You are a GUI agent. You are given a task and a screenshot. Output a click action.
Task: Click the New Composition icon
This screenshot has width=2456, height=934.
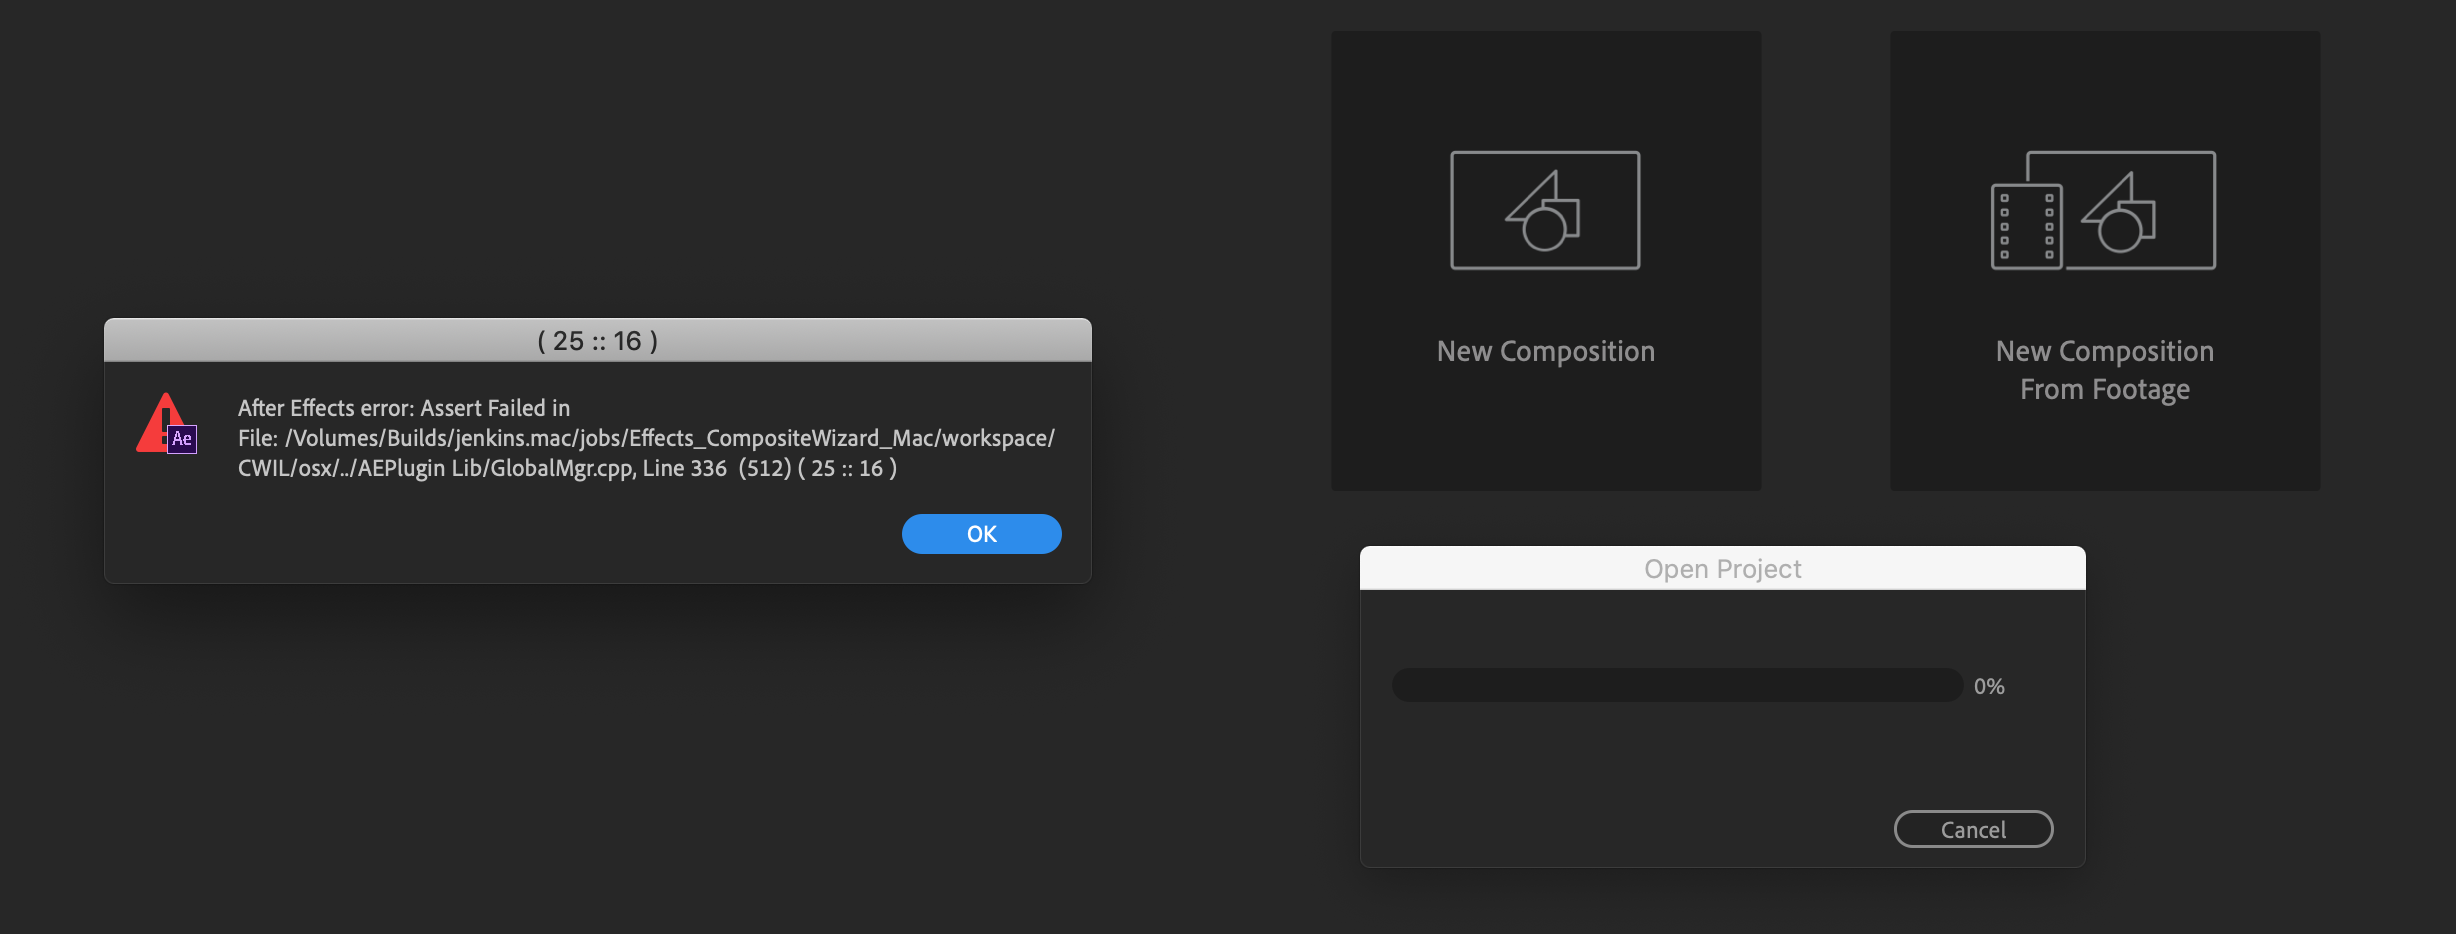point(1545,210)
